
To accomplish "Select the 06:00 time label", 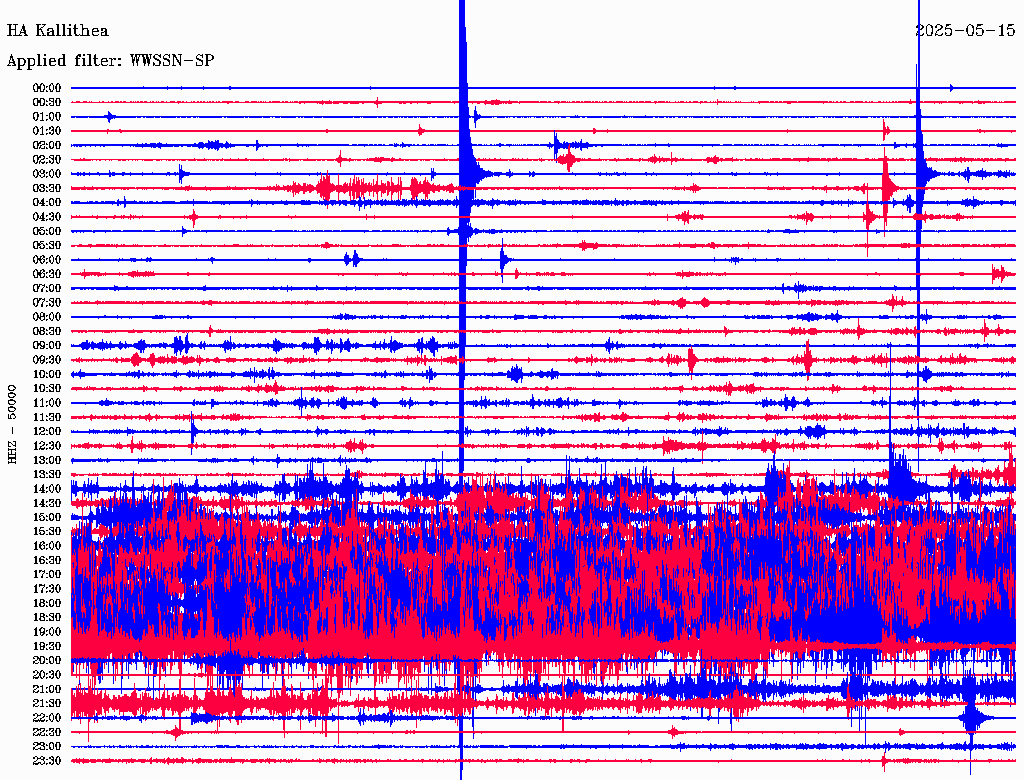I will coord(47,260).
